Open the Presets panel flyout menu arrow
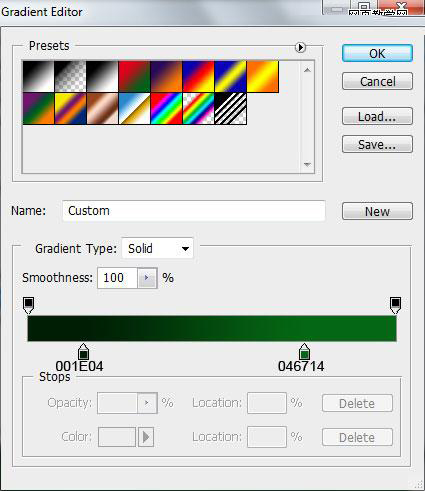Image resolution: width=425 pixels, height=491 pixels. tap(300, 47)
